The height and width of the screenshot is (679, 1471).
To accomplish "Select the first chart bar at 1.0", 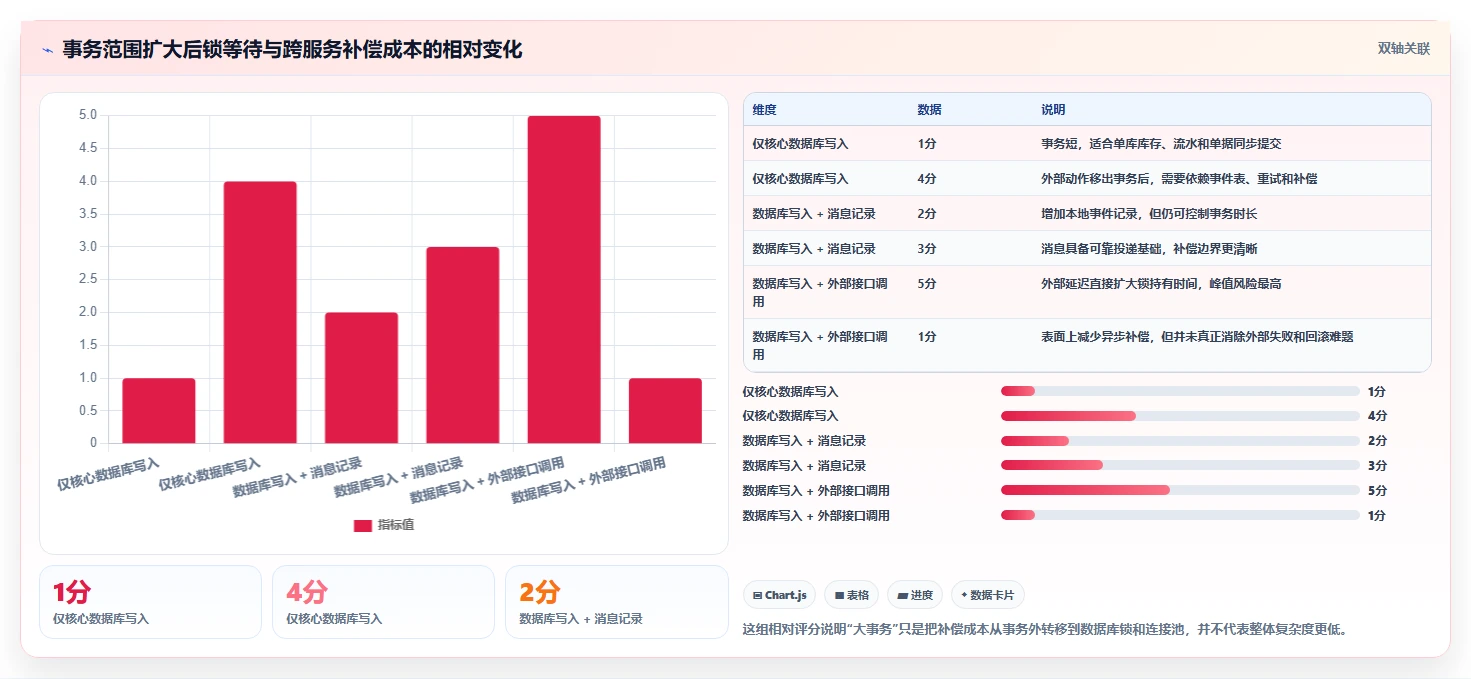I will (159, 410).
